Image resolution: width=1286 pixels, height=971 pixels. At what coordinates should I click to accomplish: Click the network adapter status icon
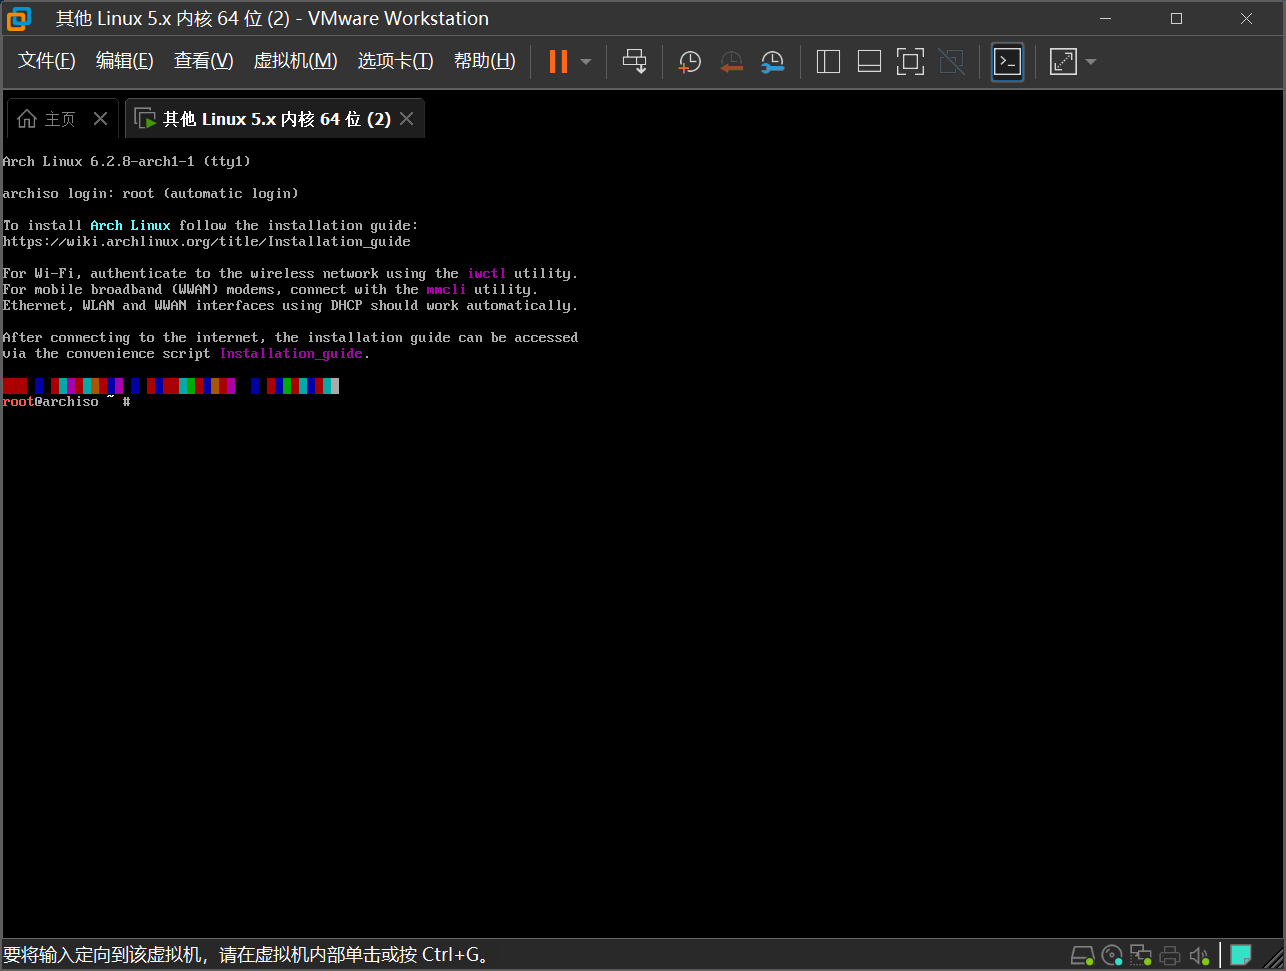(x=1141, y=955)
